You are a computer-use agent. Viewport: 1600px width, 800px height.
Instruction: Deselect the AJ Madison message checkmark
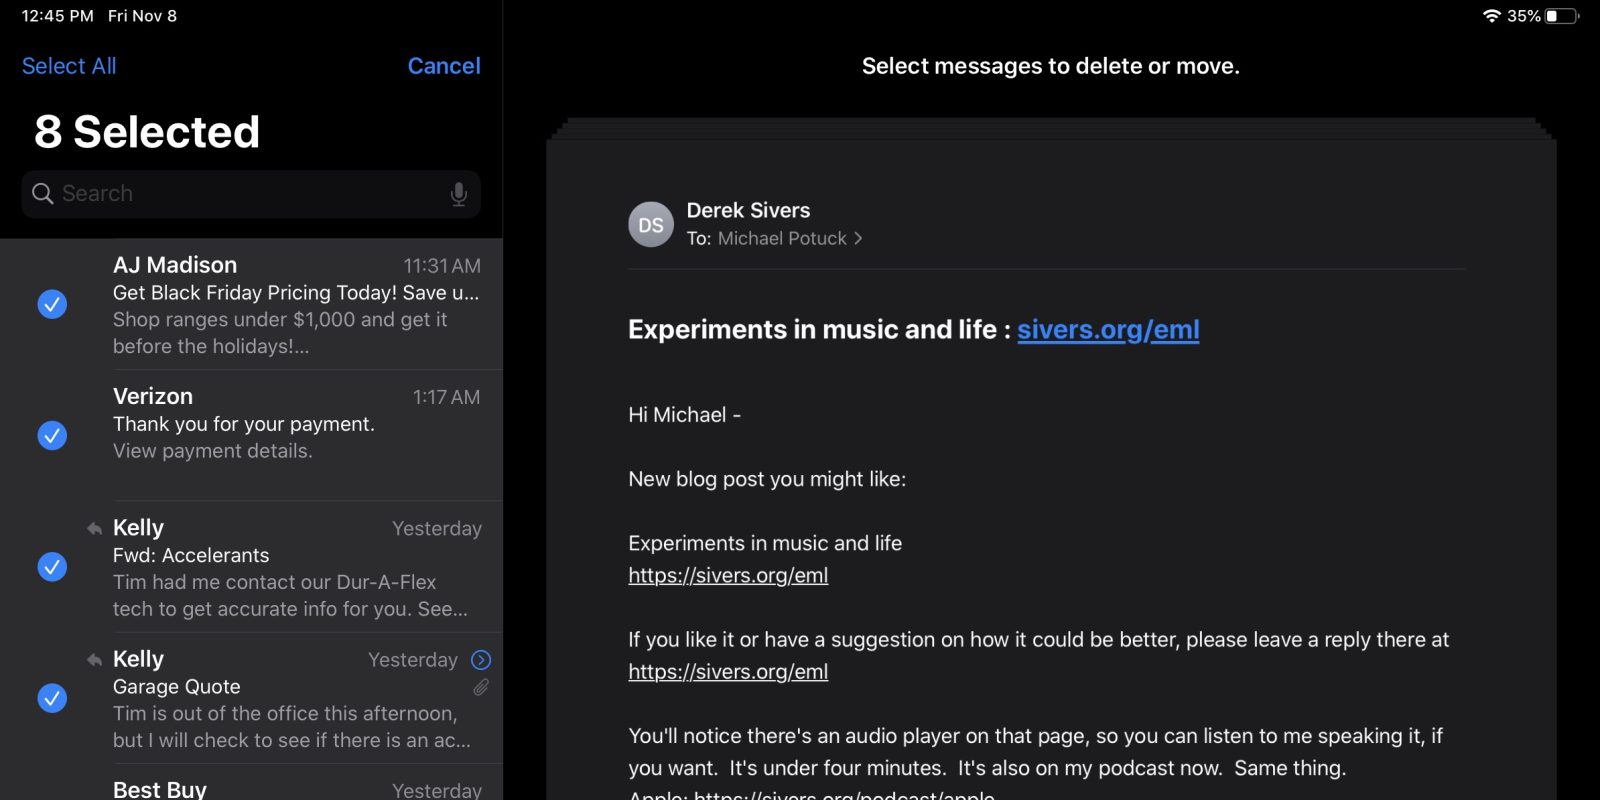pos(52,304)
